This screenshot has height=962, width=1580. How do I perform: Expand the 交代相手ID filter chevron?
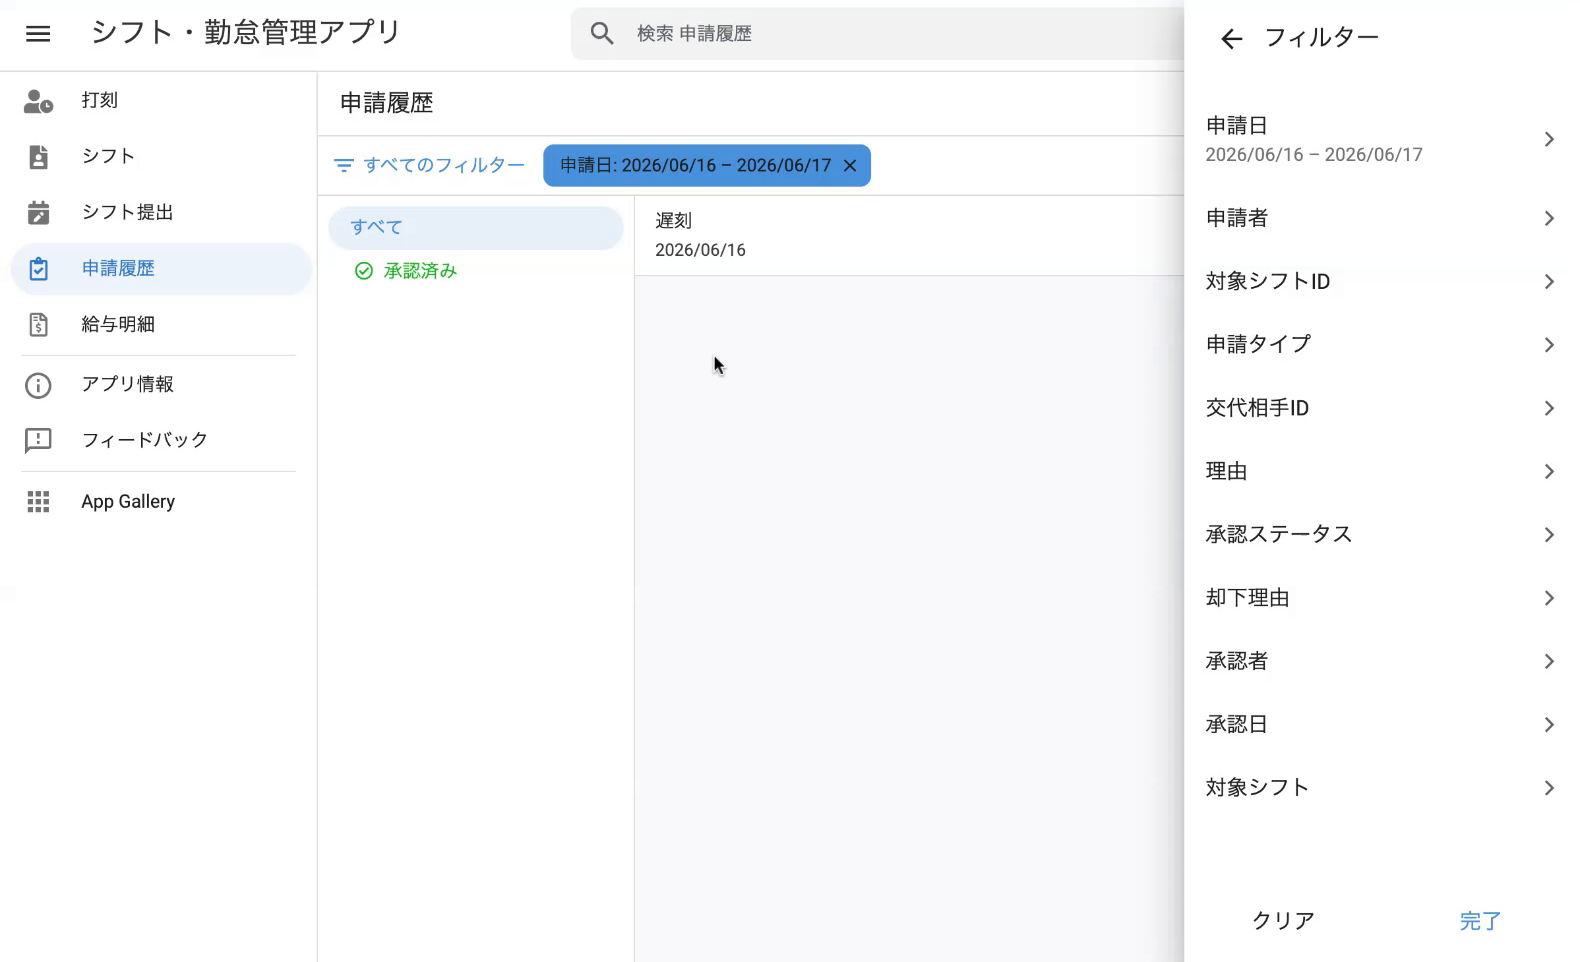1549,409
